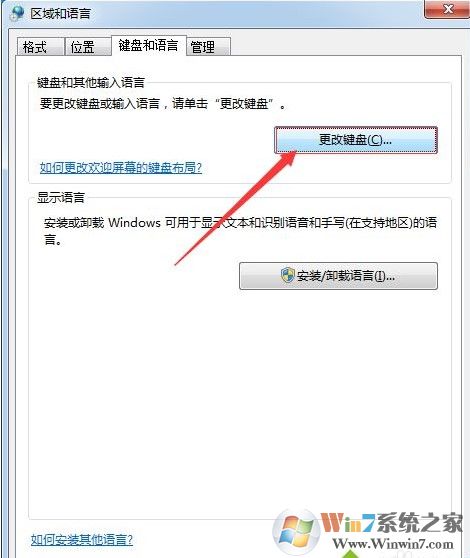470x558 pixels.
Task: Click the 显示语言 group label
Action: coord(61,197)
